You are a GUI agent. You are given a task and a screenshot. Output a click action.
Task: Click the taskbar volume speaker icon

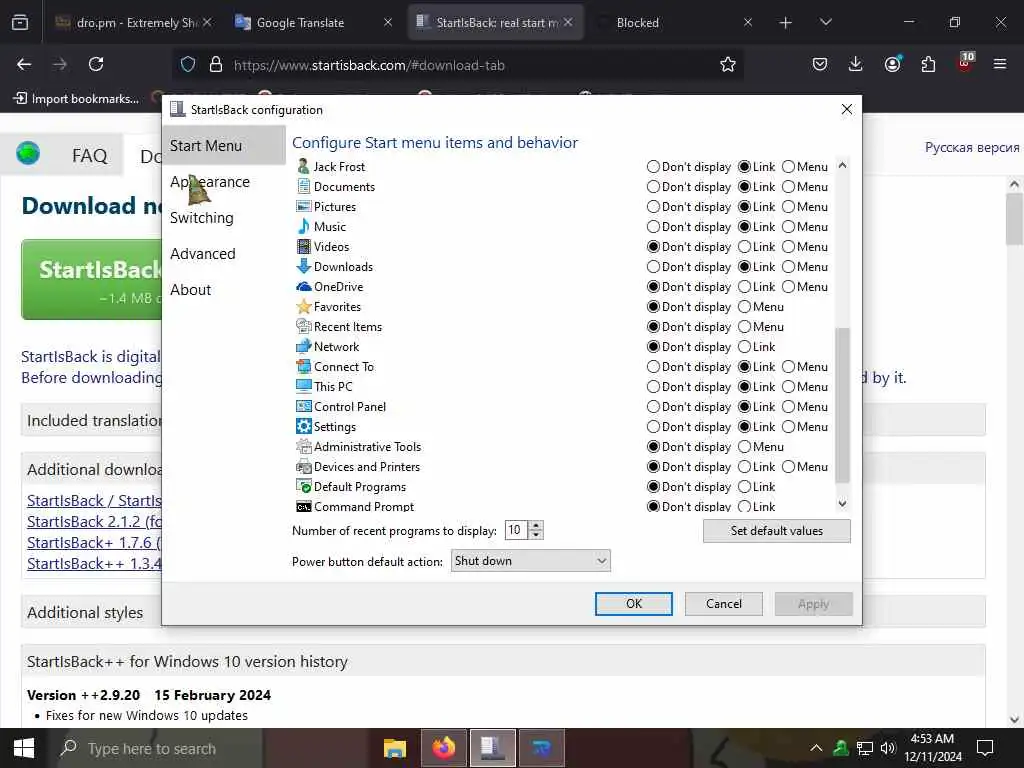click(888, 748)
